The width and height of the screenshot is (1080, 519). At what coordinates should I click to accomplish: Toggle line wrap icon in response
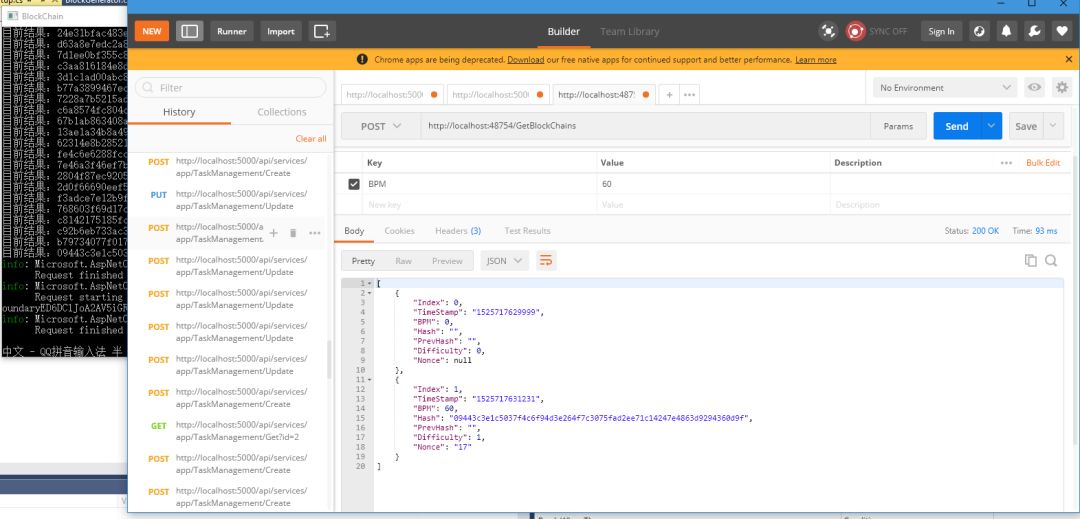pos(546,260)
